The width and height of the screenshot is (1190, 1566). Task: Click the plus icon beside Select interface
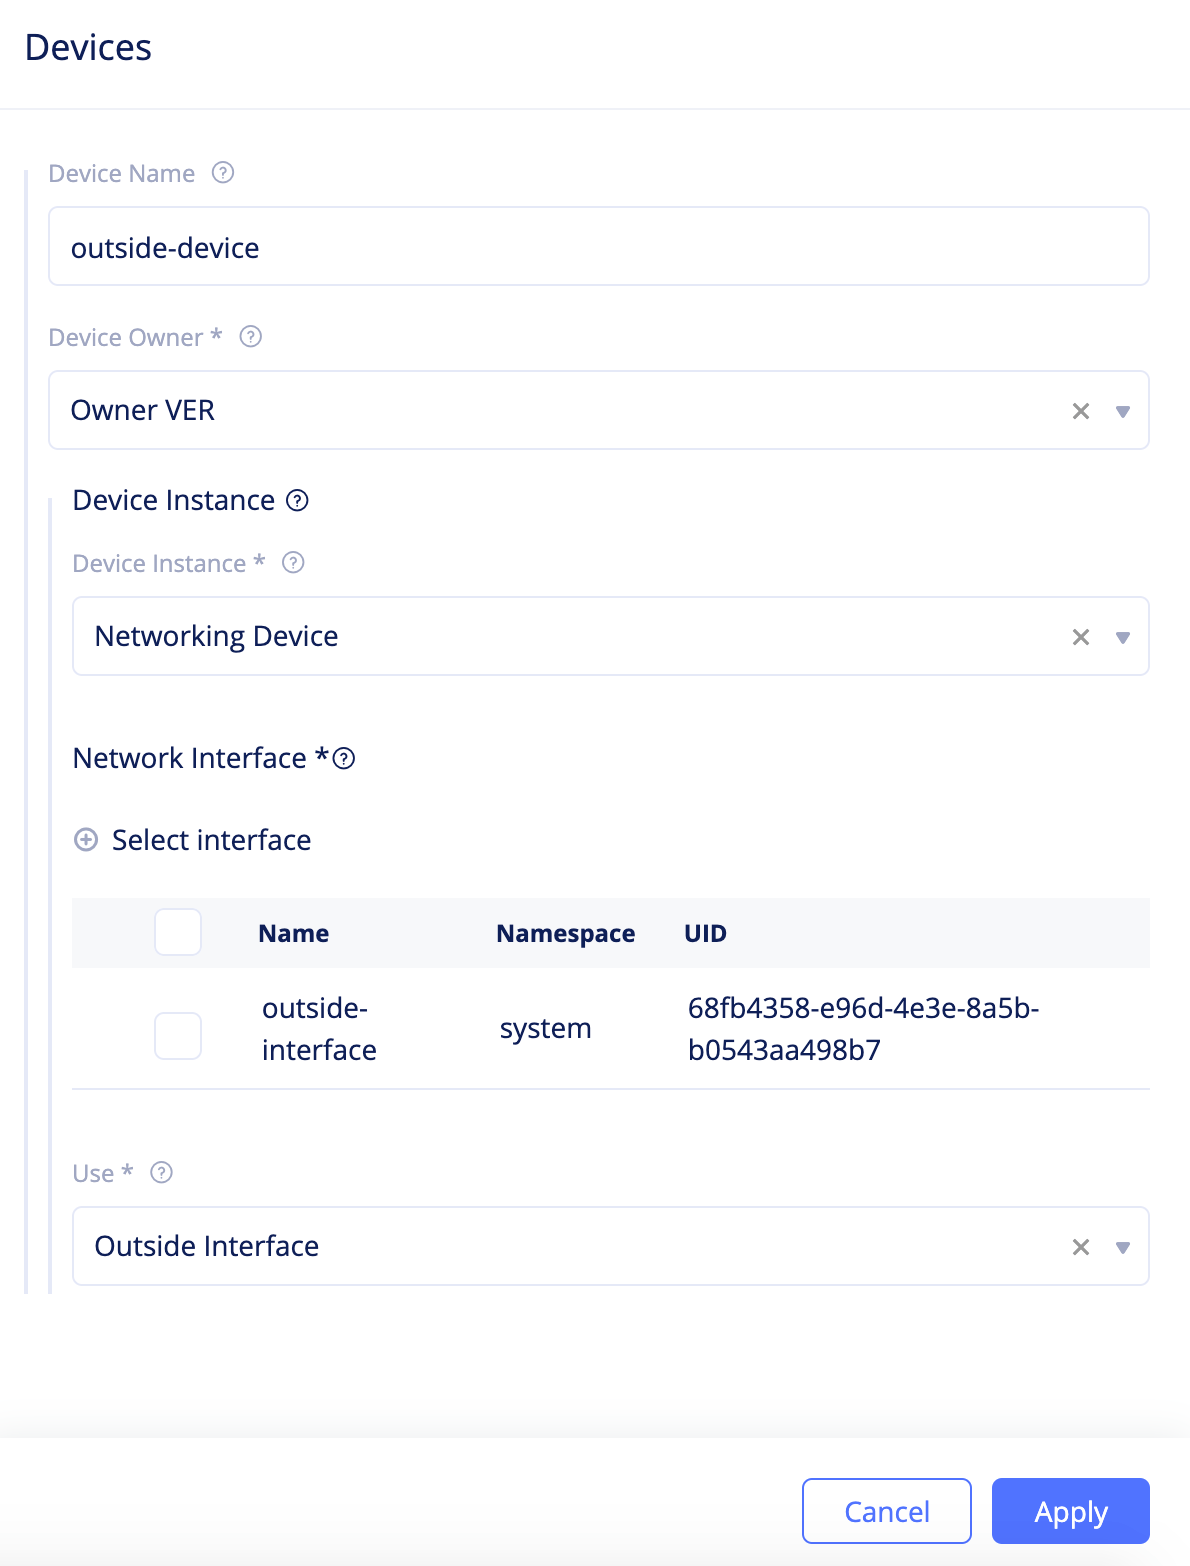(85, 840)
